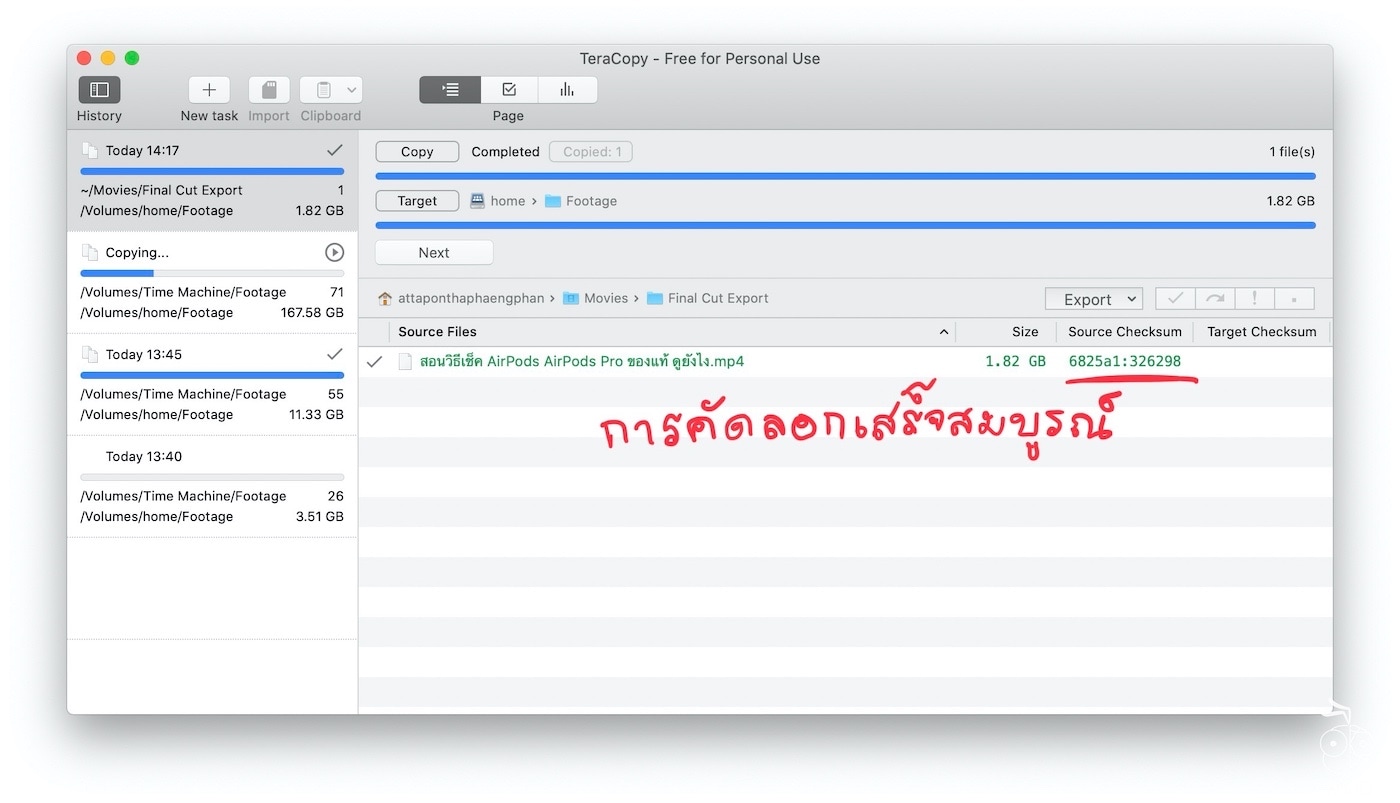Toggle the successful files filter checkmark
The height and width of the screenshot is (803, 1400).
tap(1174, 298)
